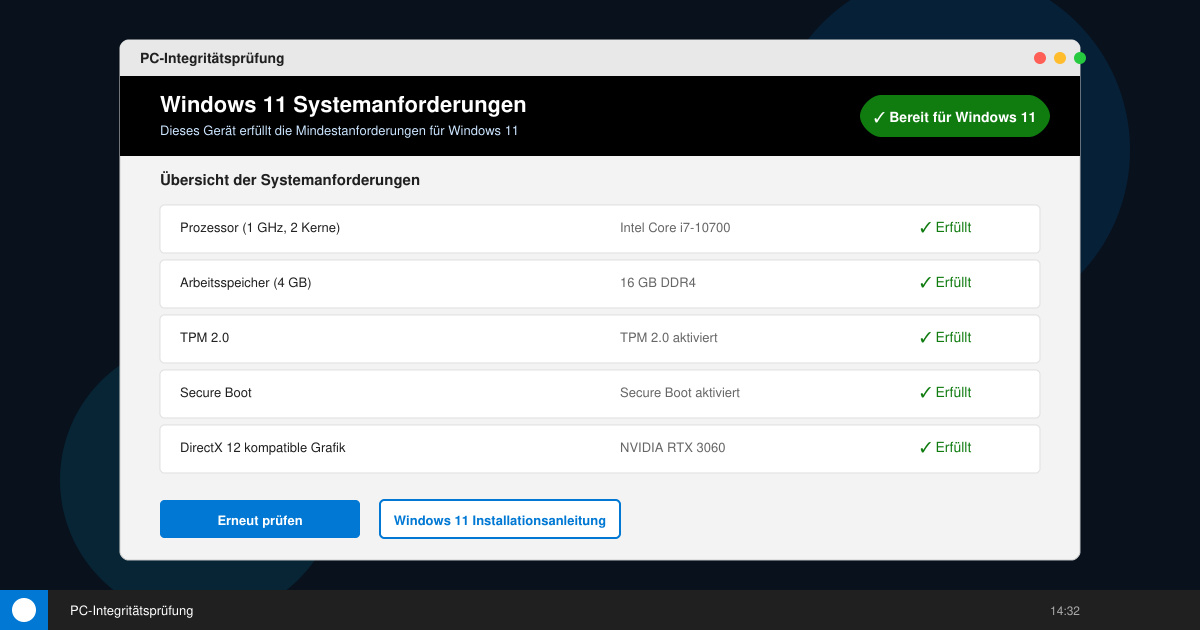
Task: Open the Windows 11 Installationsanleitung link
Action: [x=500, y=519]
